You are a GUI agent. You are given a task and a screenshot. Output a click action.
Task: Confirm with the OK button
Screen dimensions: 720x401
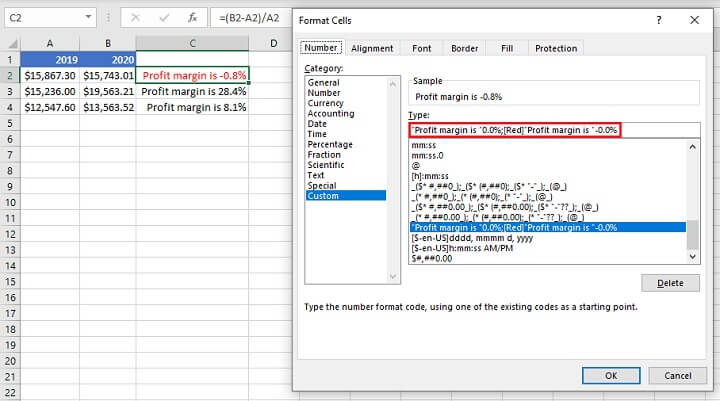pos(611,375)
